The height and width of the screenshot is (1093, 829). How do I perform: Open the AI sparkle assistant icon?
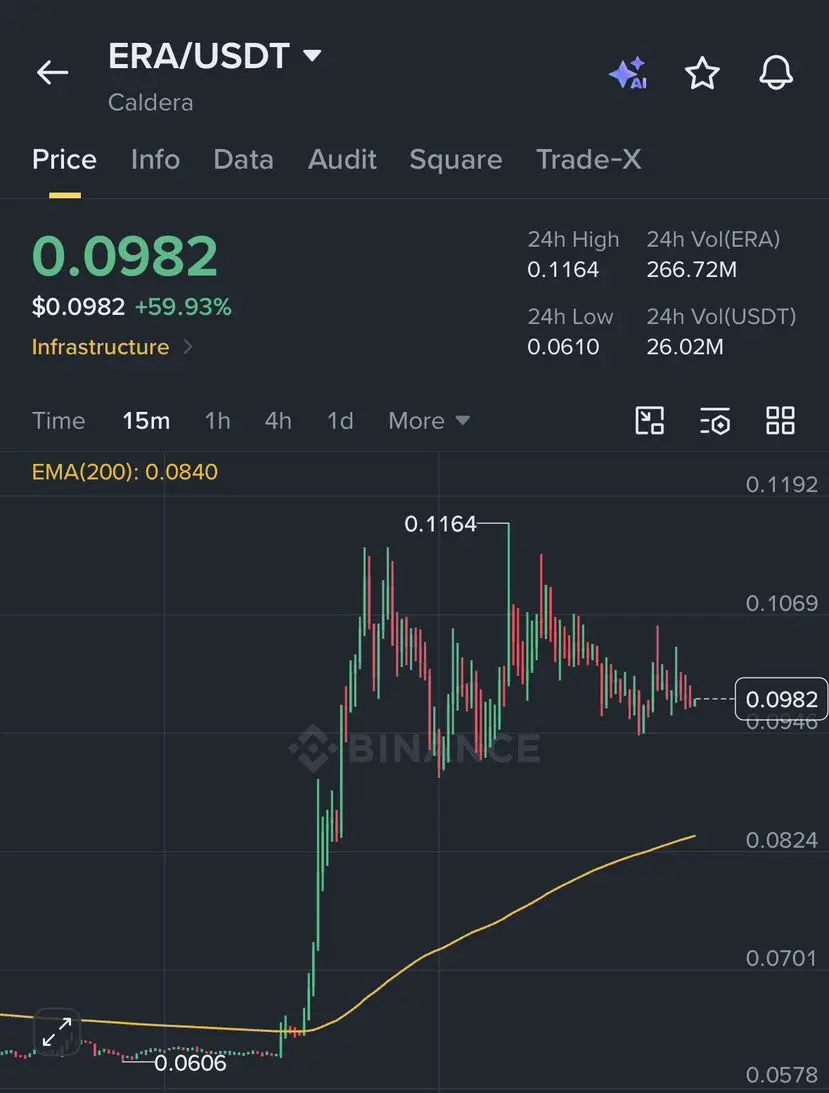click(628, 73)
